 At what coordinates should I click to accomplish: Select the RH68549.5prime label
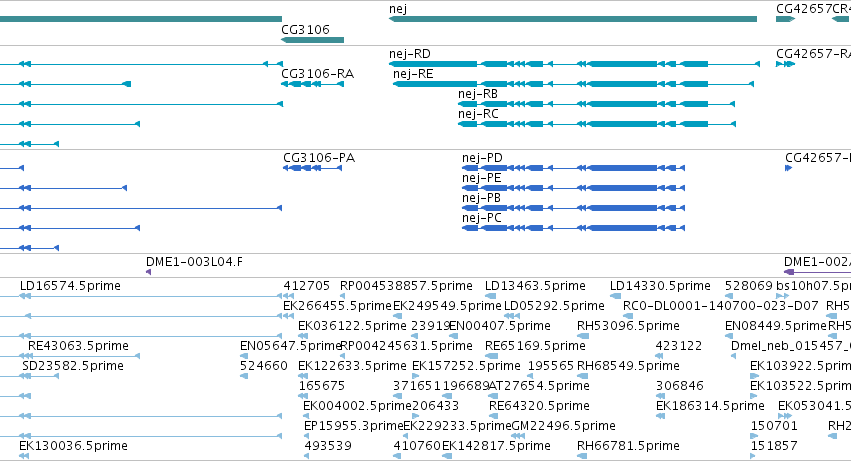[x=628, y=366]
